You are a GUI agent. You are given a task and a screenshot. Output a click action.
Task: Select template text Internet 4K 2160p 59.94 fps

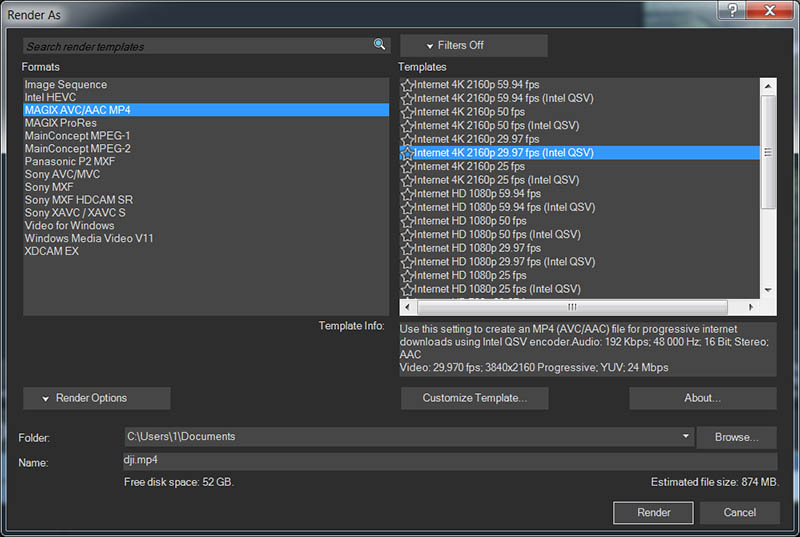(477, 85)
